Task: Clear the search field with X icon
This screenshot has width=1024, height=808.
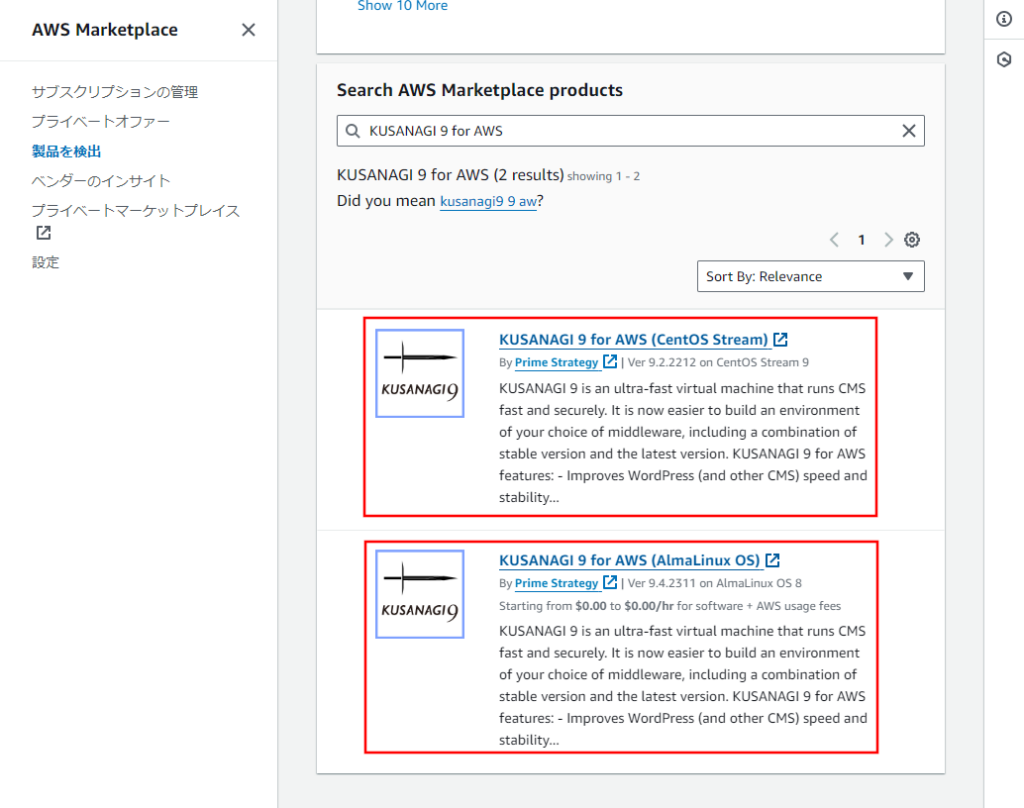Action: pos(908,131)
